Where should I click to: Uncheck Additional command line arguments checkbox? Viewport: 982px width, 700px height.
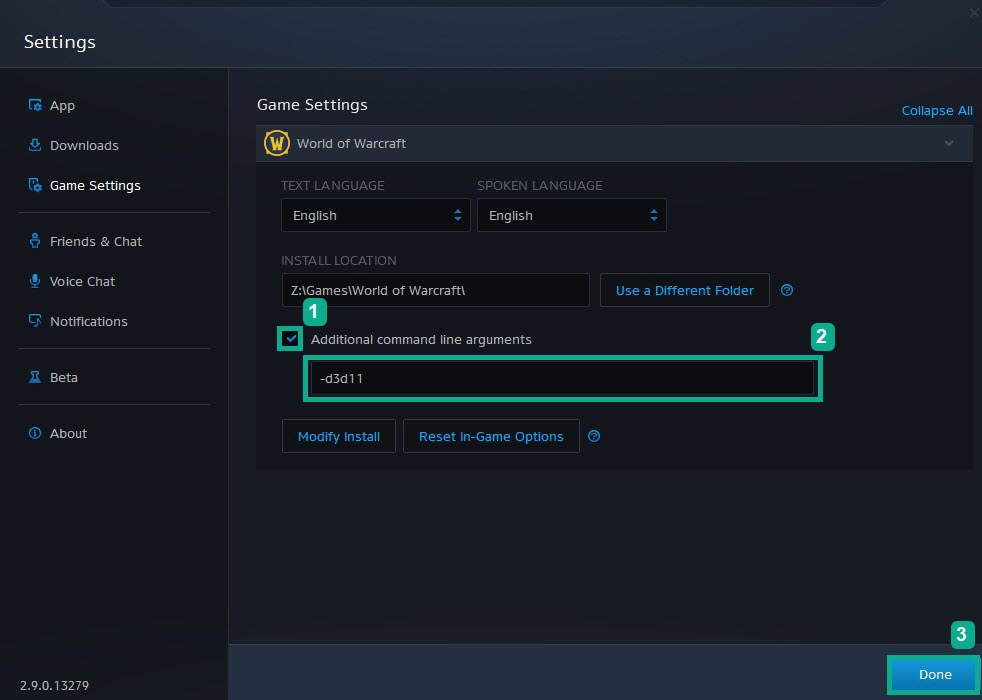pos(291,339)
